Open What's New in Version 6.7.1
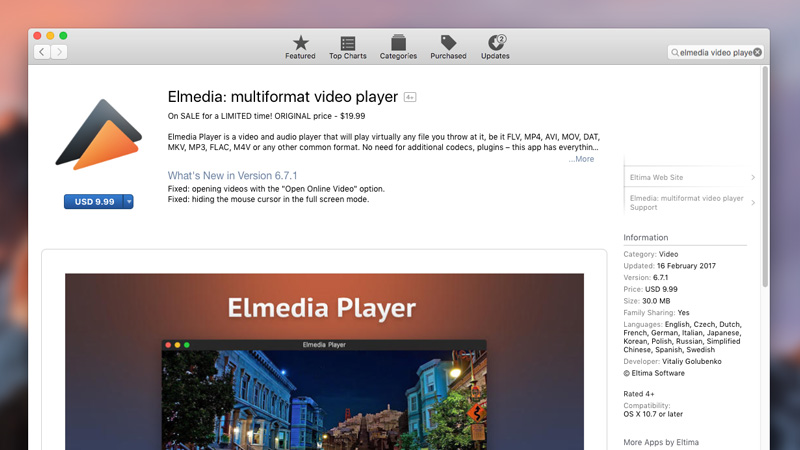 (232, 176)
